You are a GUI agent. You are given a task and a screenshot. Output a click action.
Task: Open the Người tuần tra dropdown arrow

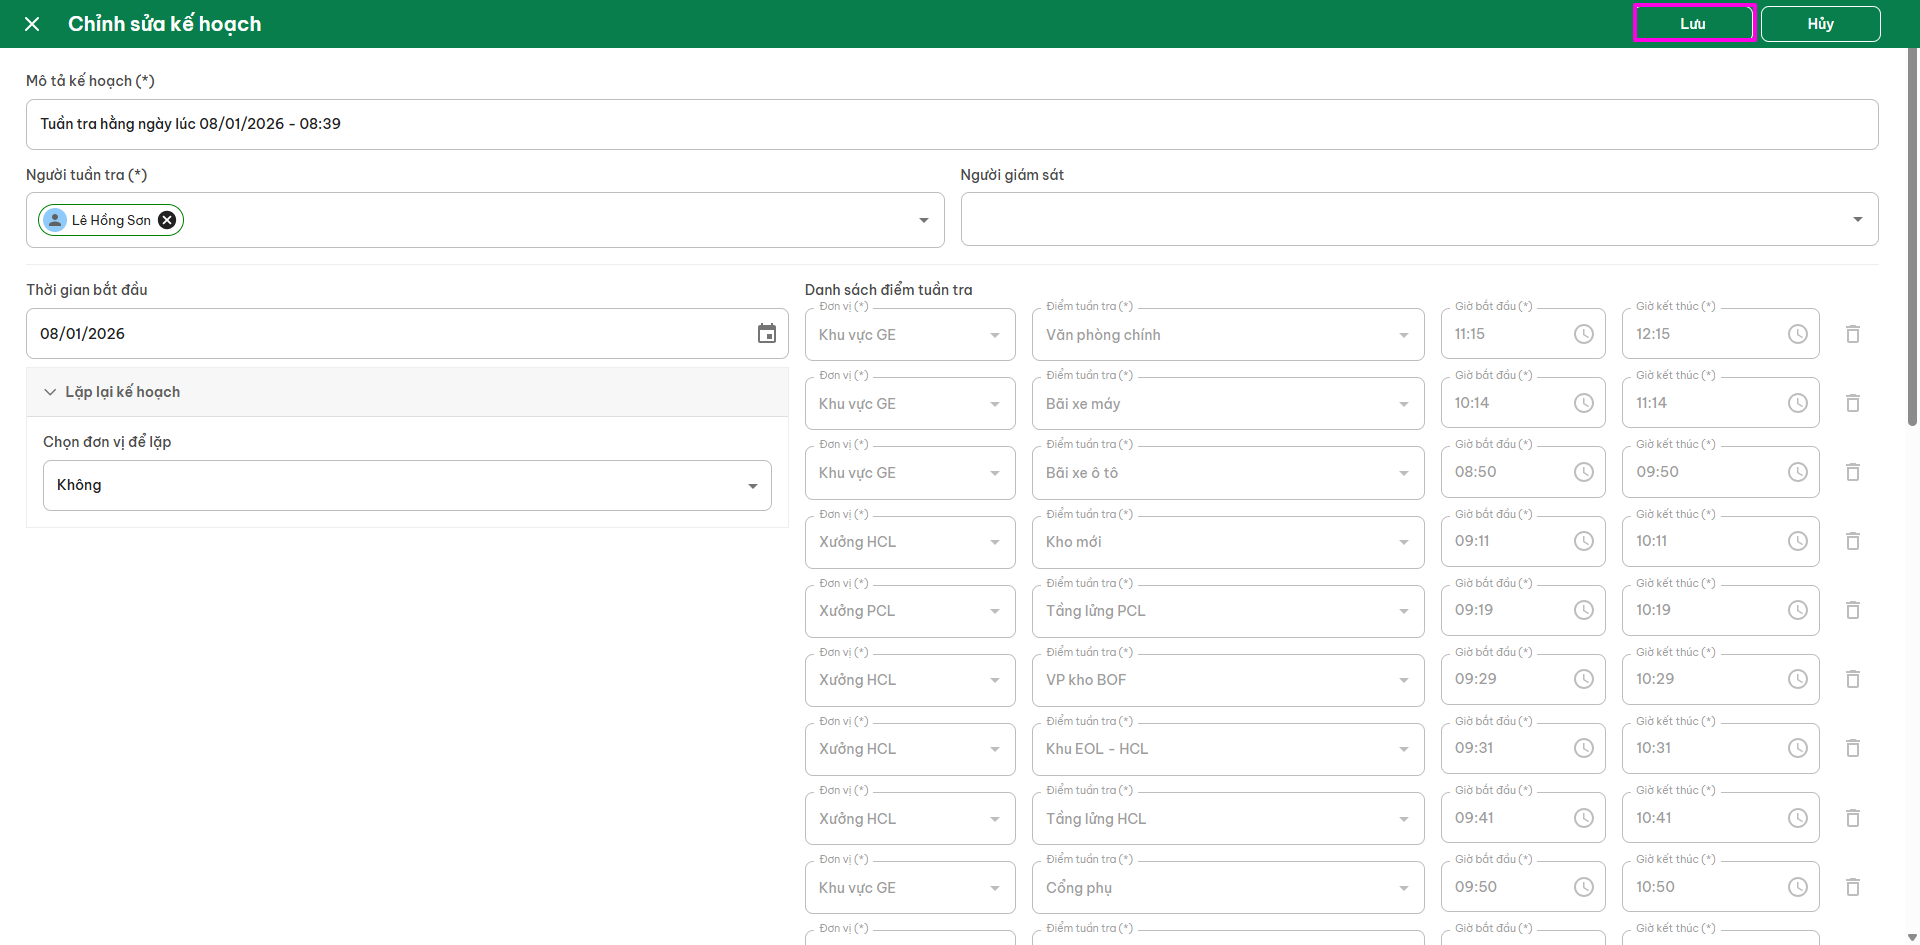923,220
